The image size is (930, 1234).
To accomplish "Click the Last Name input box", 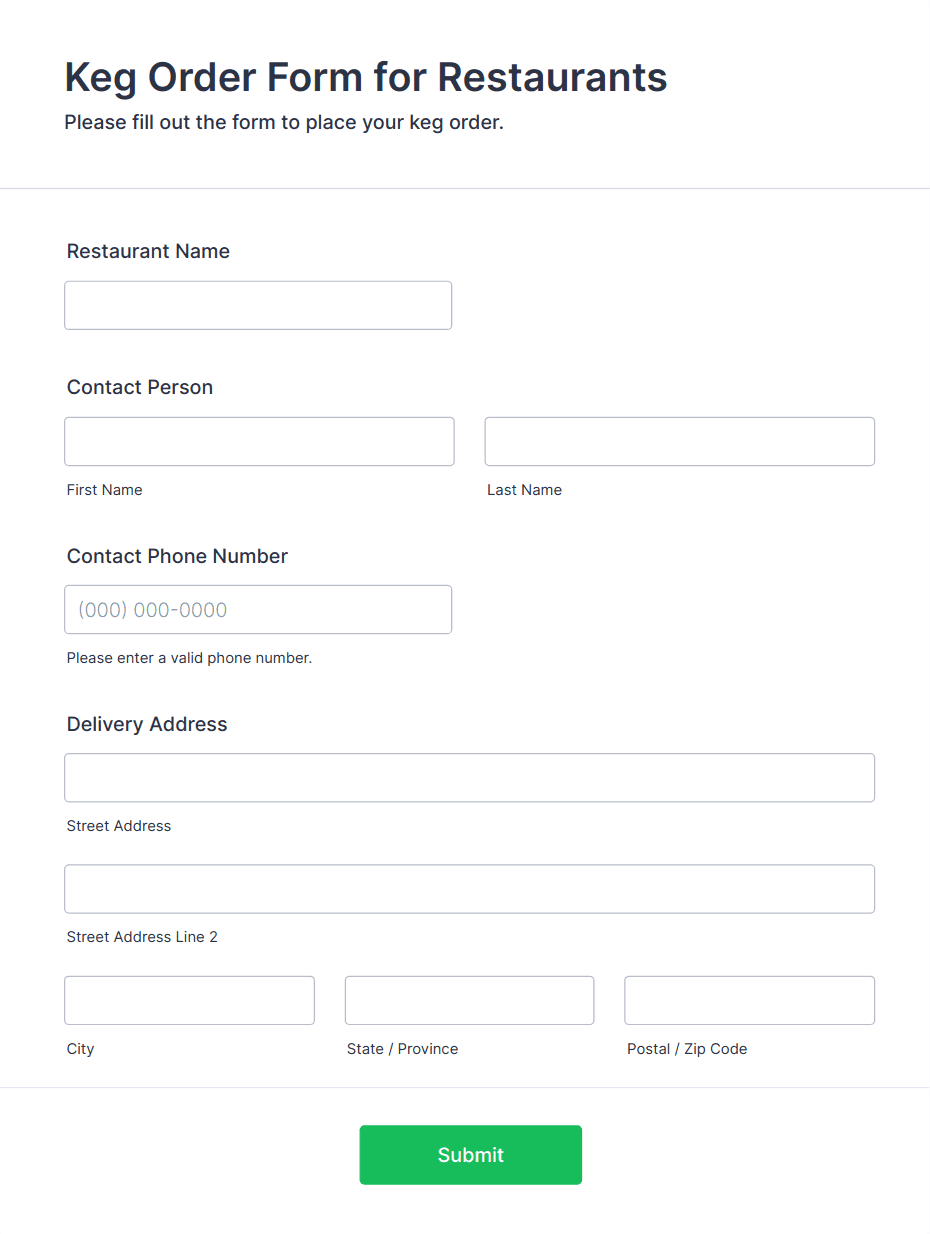I will click(679, 441).
